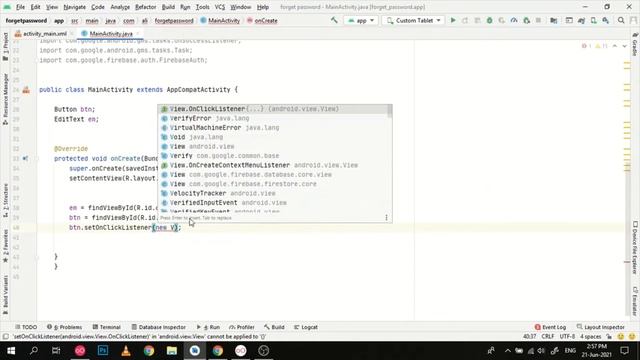Open the AVD Manager icon
Image resolution: width=640 pixels, height=360 pixels.
click(593, 20)
